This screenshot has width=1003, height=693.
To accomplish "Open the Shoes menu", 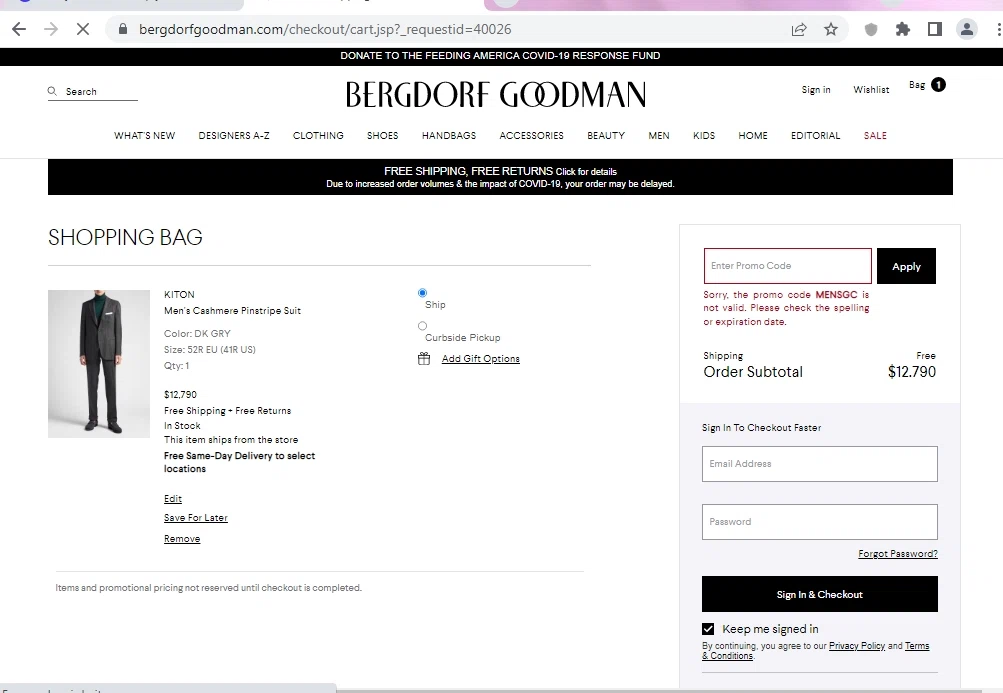I will [383, 136].
